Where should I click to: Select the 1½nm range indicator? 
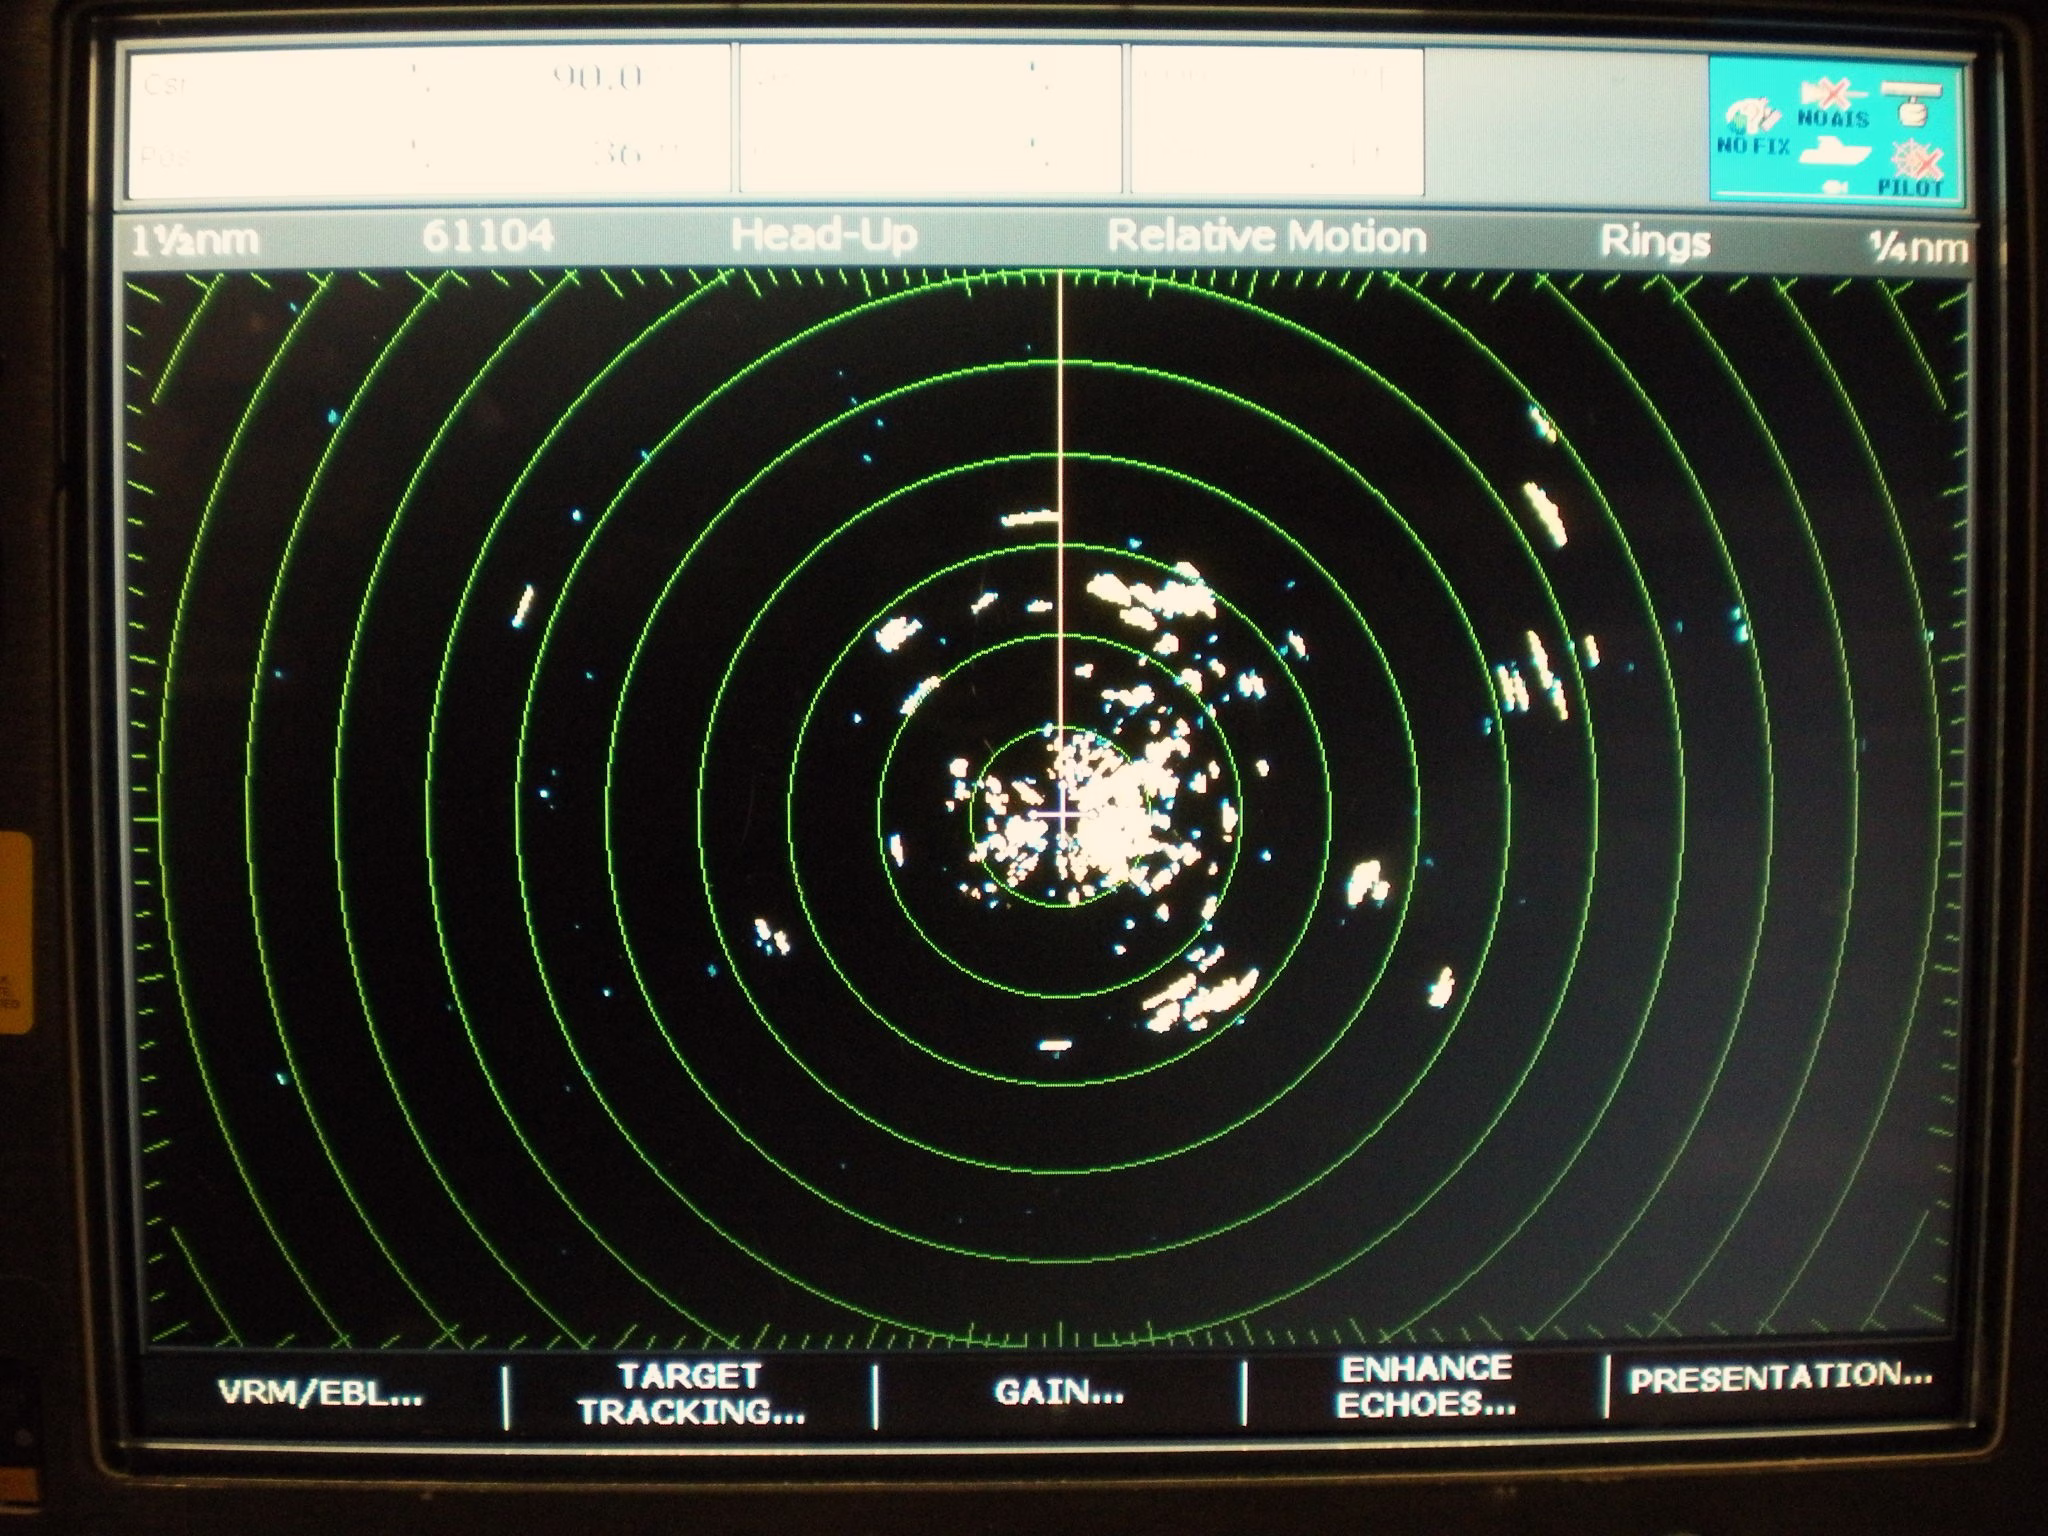pyautogui.click(x=195, y=240)
